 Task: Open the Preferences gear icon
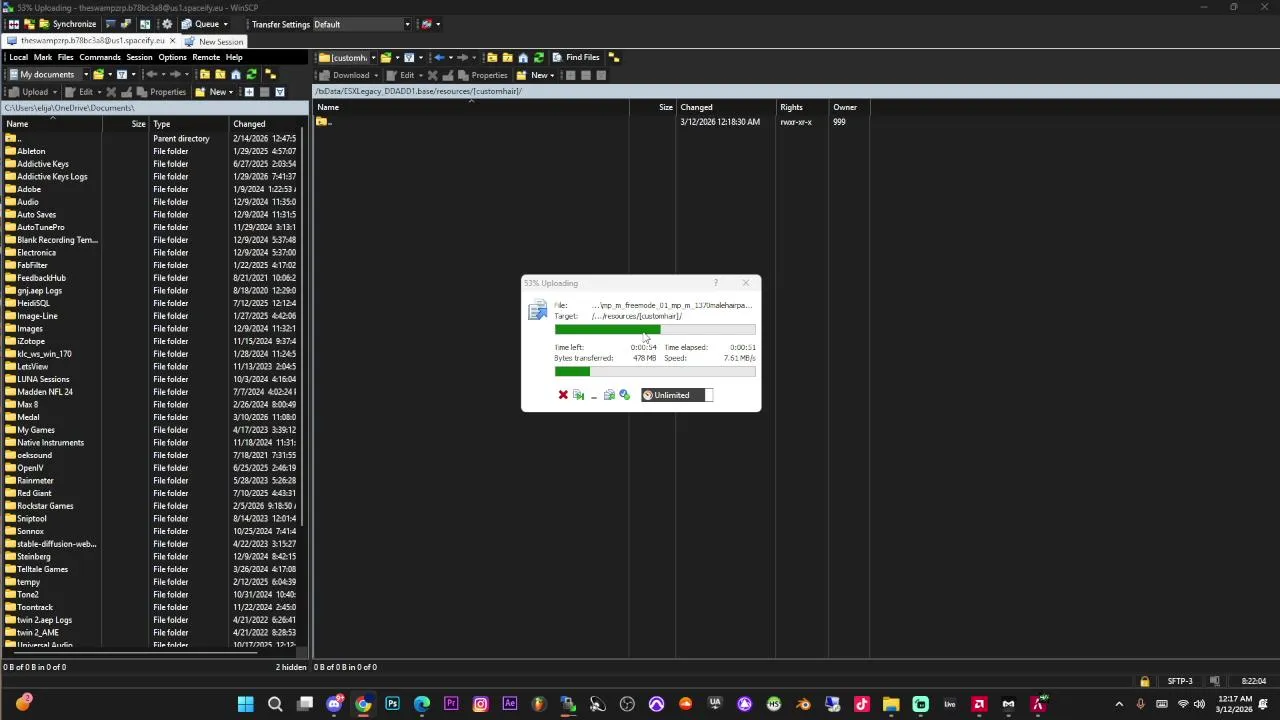coord(166,24)
